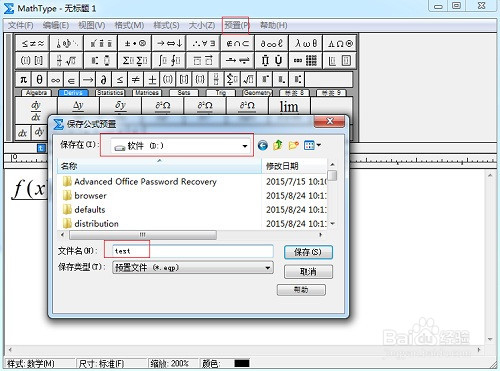Screen dimensions: 500x371
Task: Sort by the 名称 column header
Action: (x=160, y=166)
